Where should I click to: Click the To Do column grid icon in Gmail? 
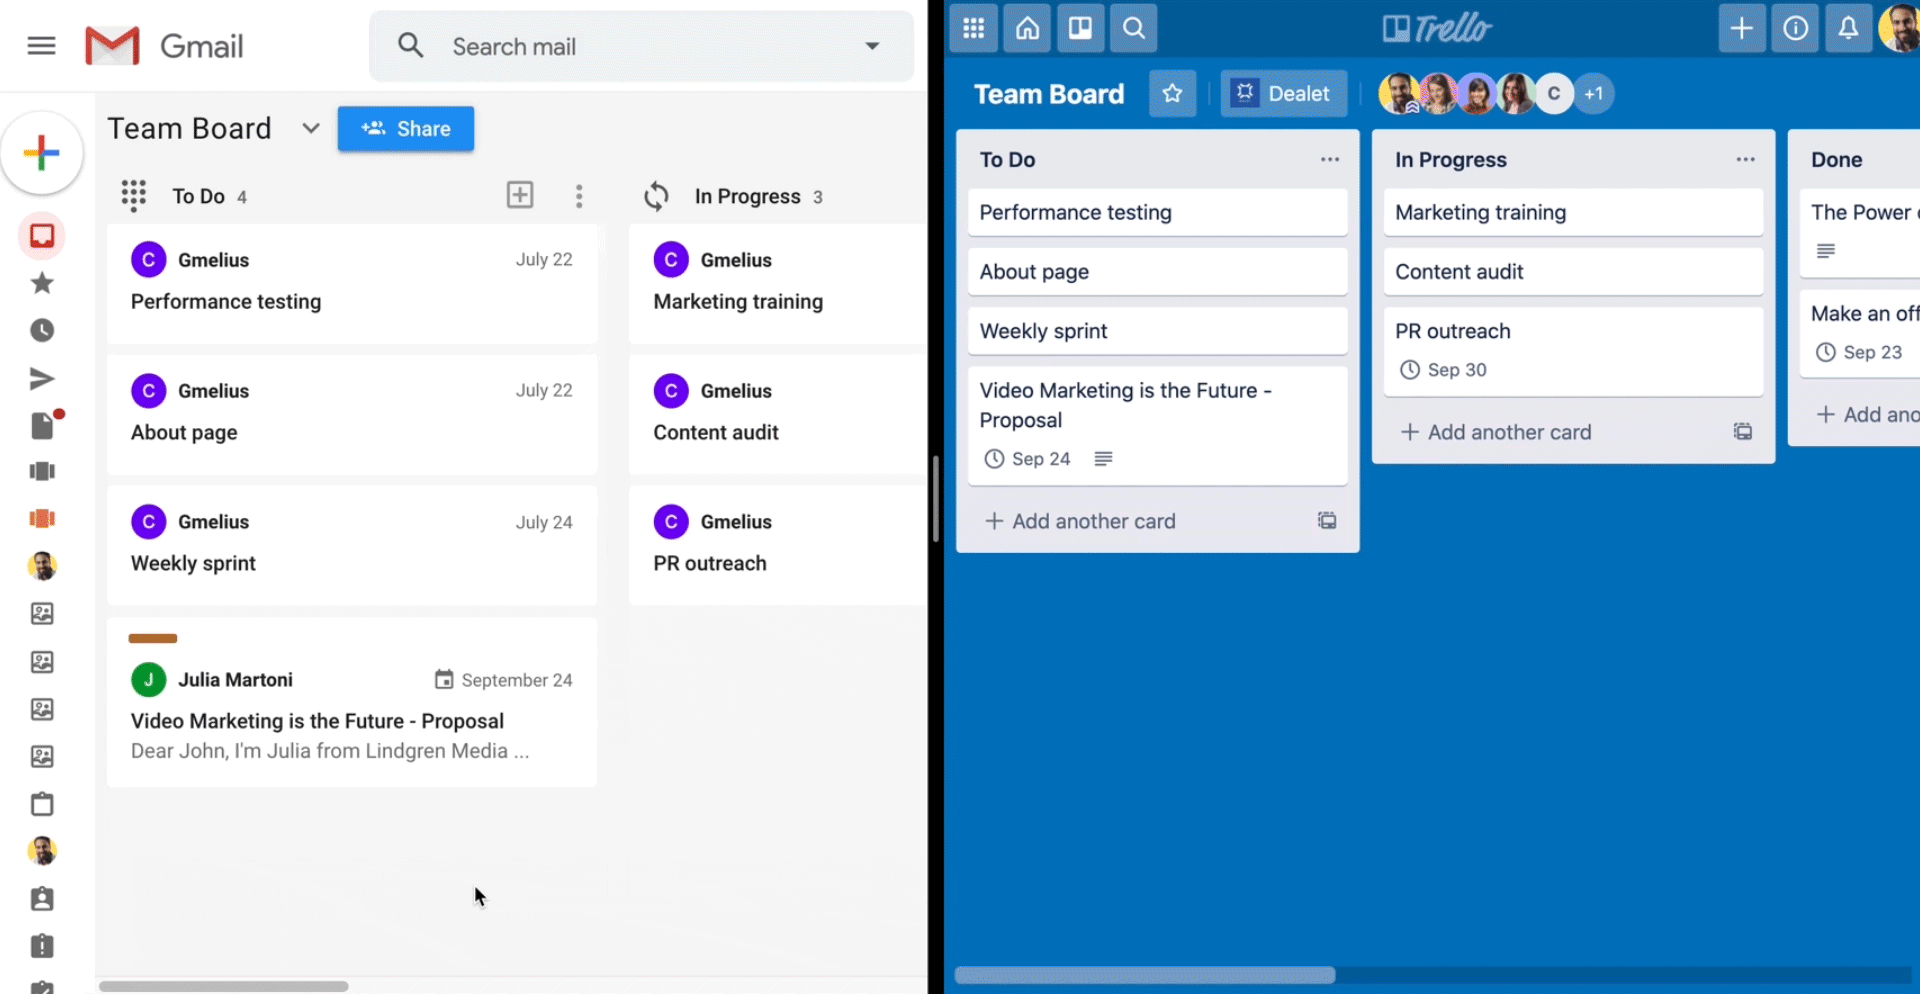click(x=134, y=196)
